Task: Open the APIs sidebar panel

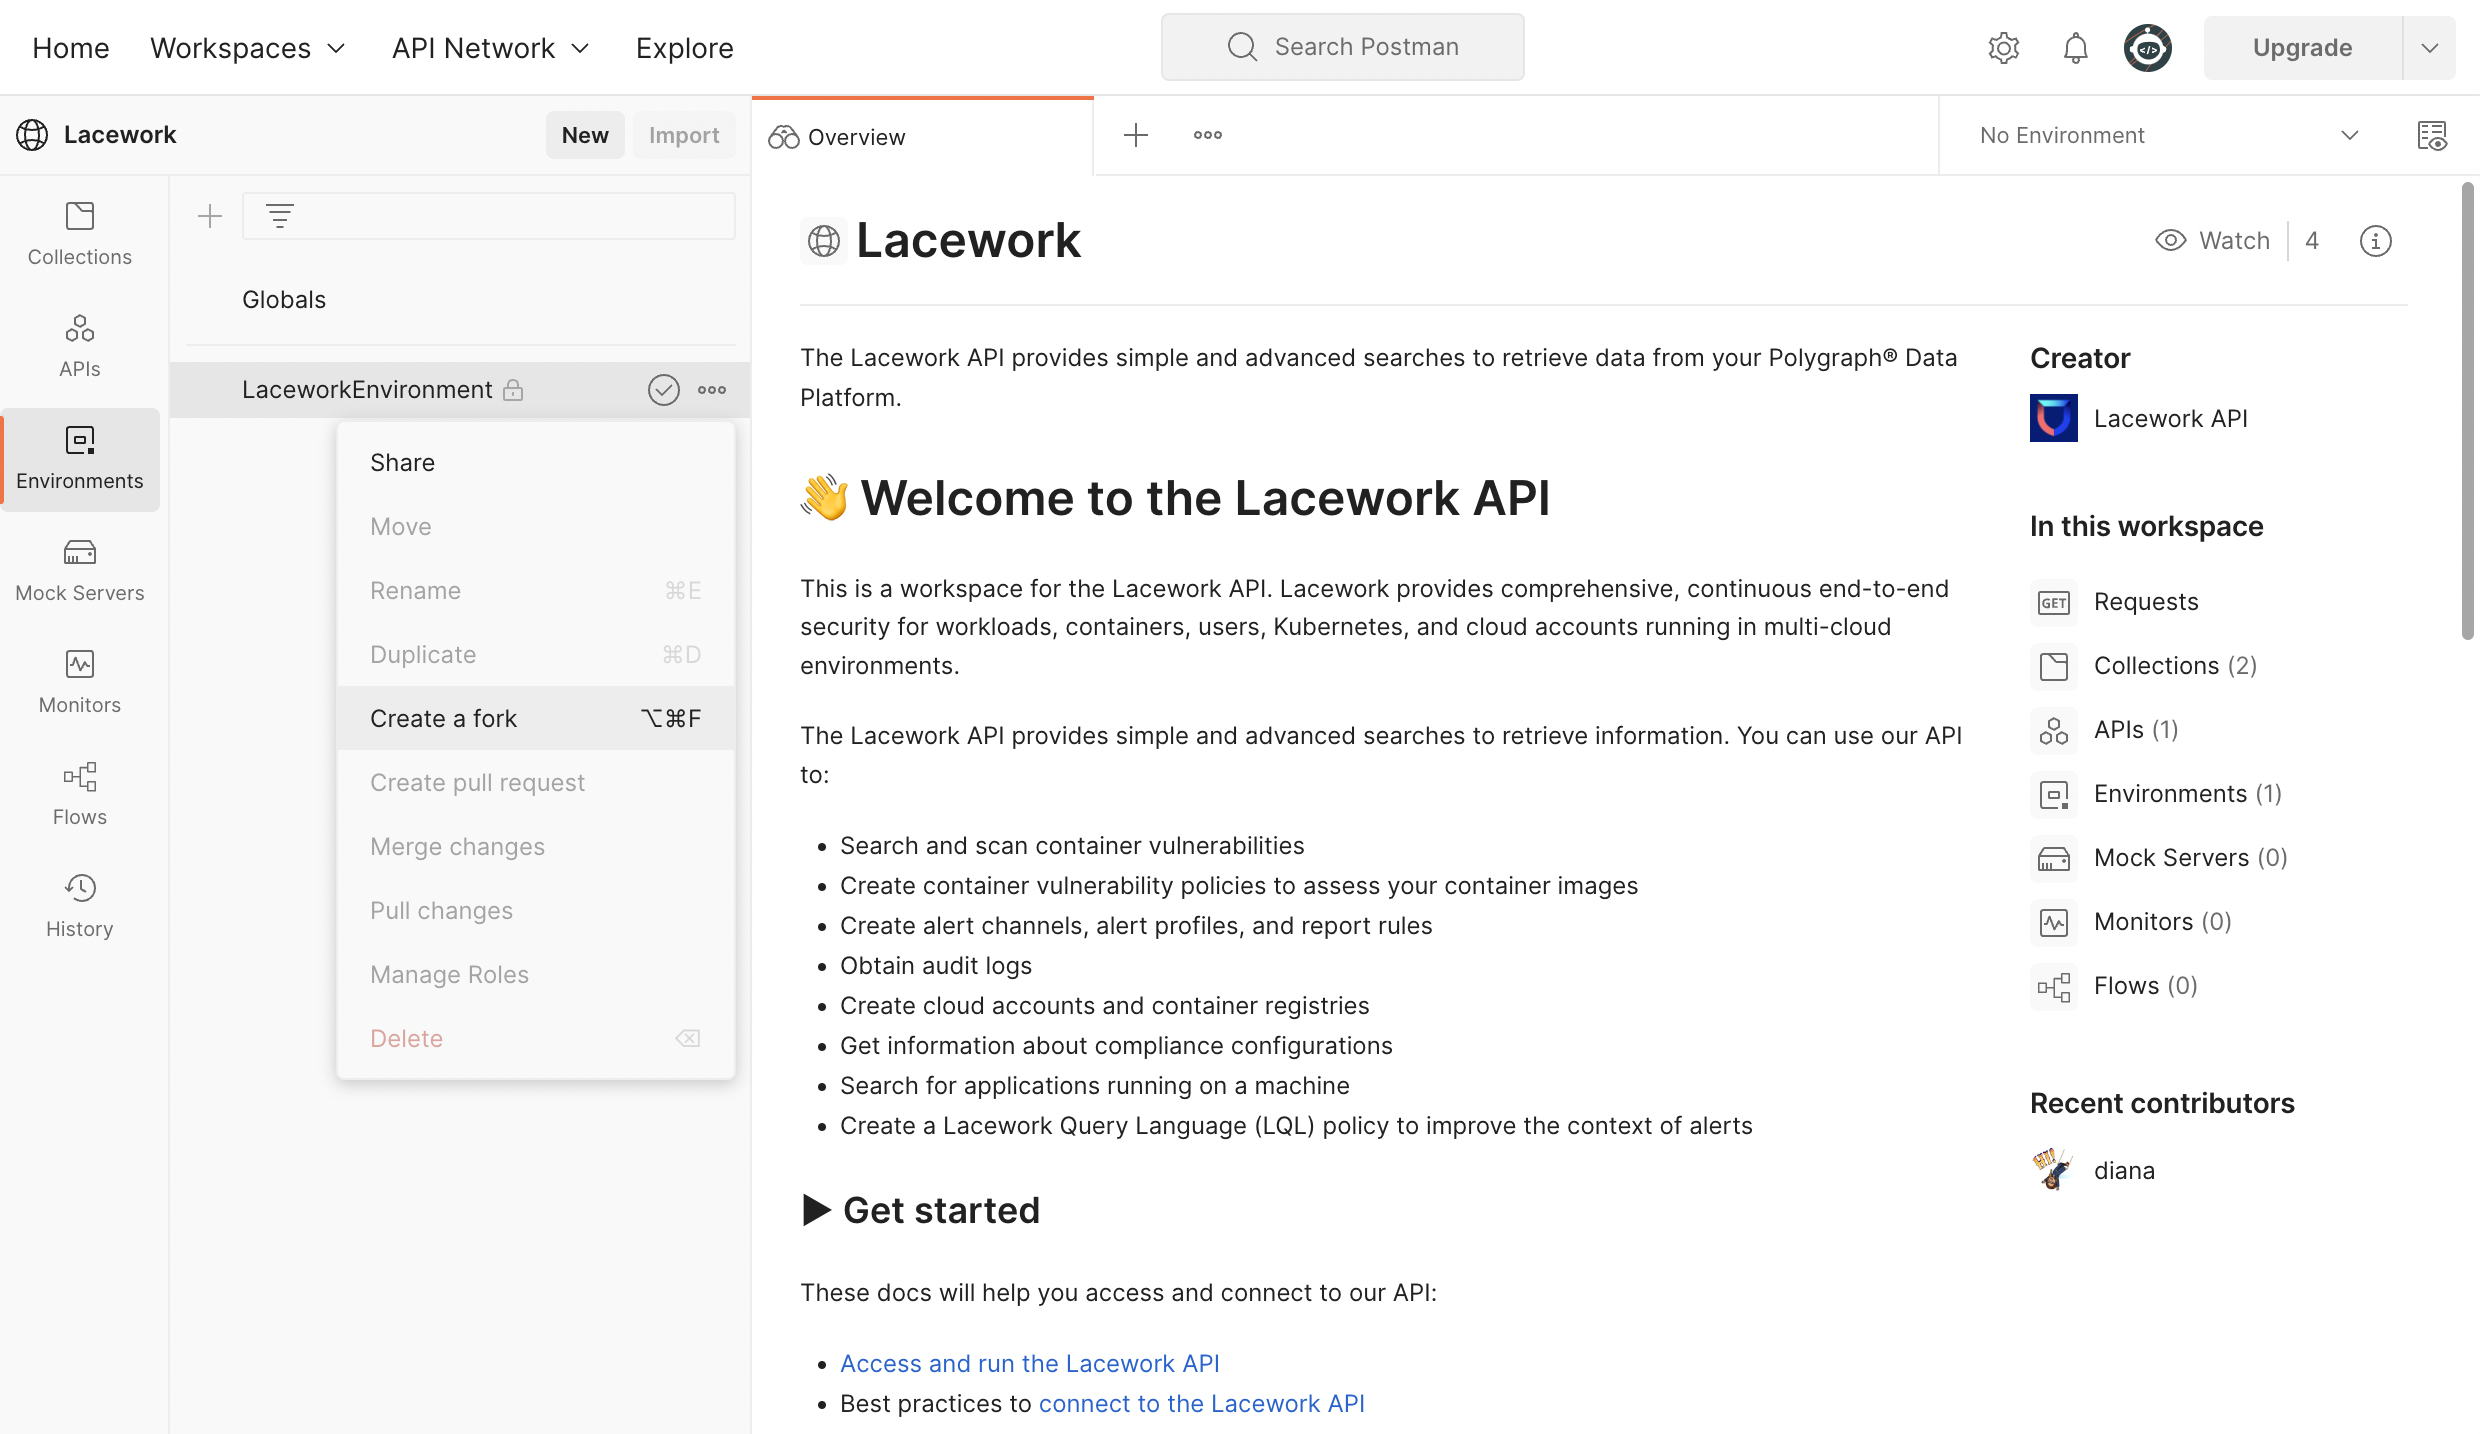Action: pyautogui.click(x=79, y=345)
